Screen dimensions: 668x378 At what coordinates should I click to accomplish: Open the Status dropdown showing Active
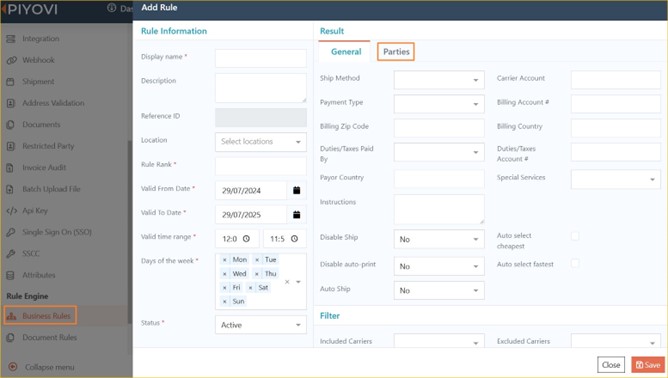[x=261, y=325]
